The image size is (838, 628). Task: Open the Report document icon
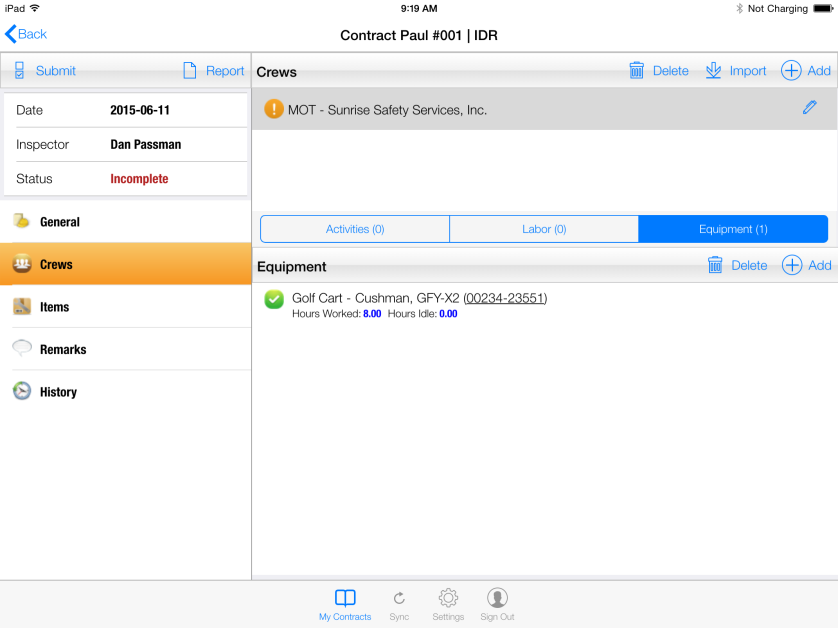point(190,71)
